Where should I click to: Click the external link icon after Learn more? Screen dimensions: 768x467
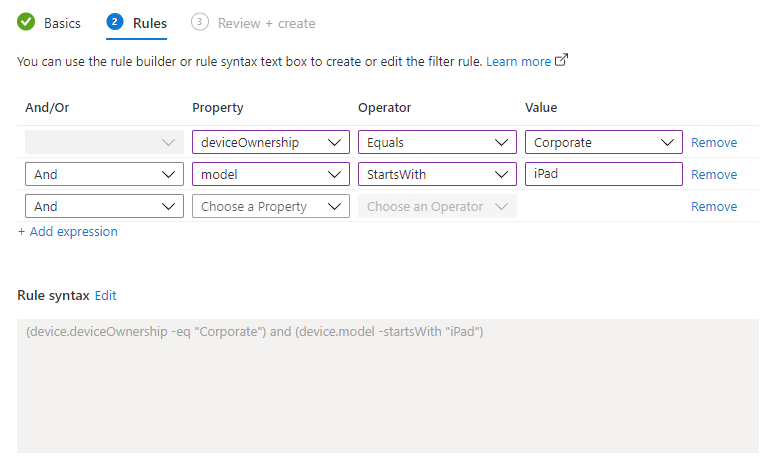(562, 61)
